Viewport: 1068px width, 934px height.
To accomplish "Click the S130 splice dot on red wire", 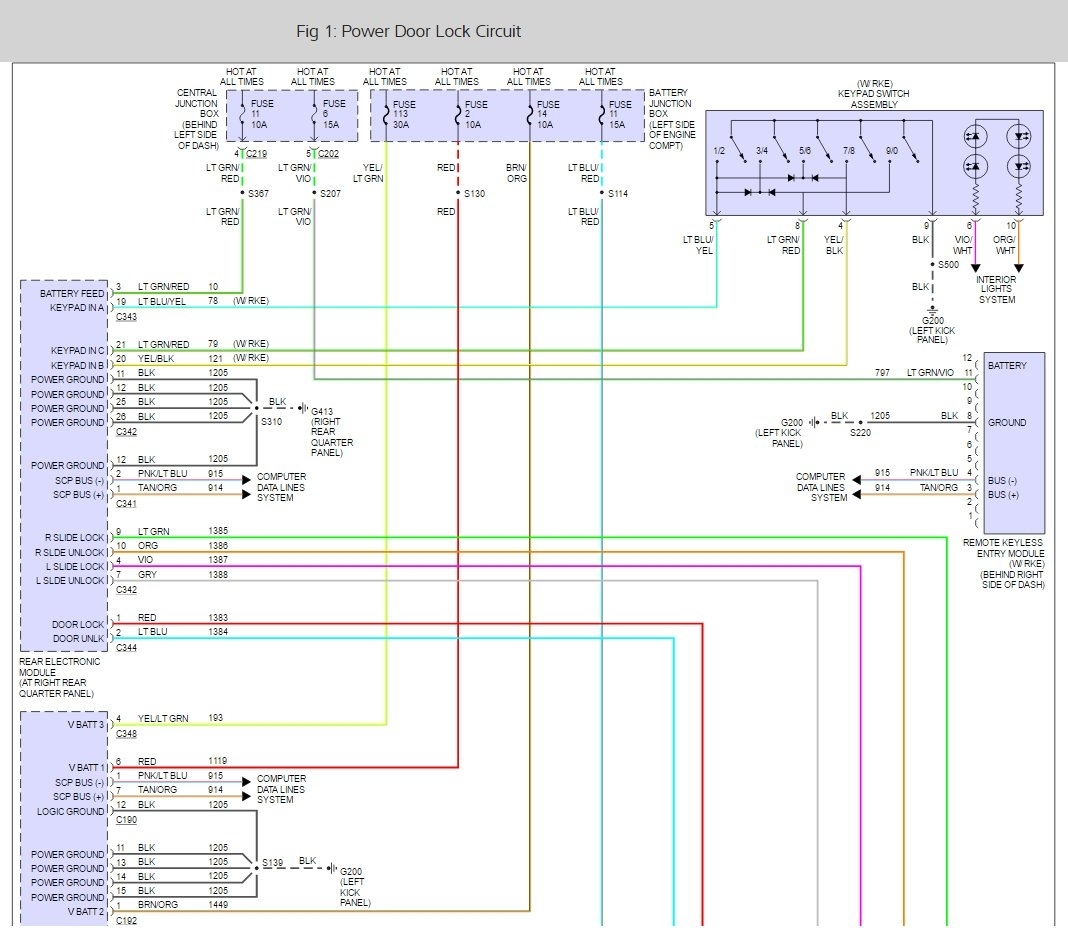I will point(458,193).
